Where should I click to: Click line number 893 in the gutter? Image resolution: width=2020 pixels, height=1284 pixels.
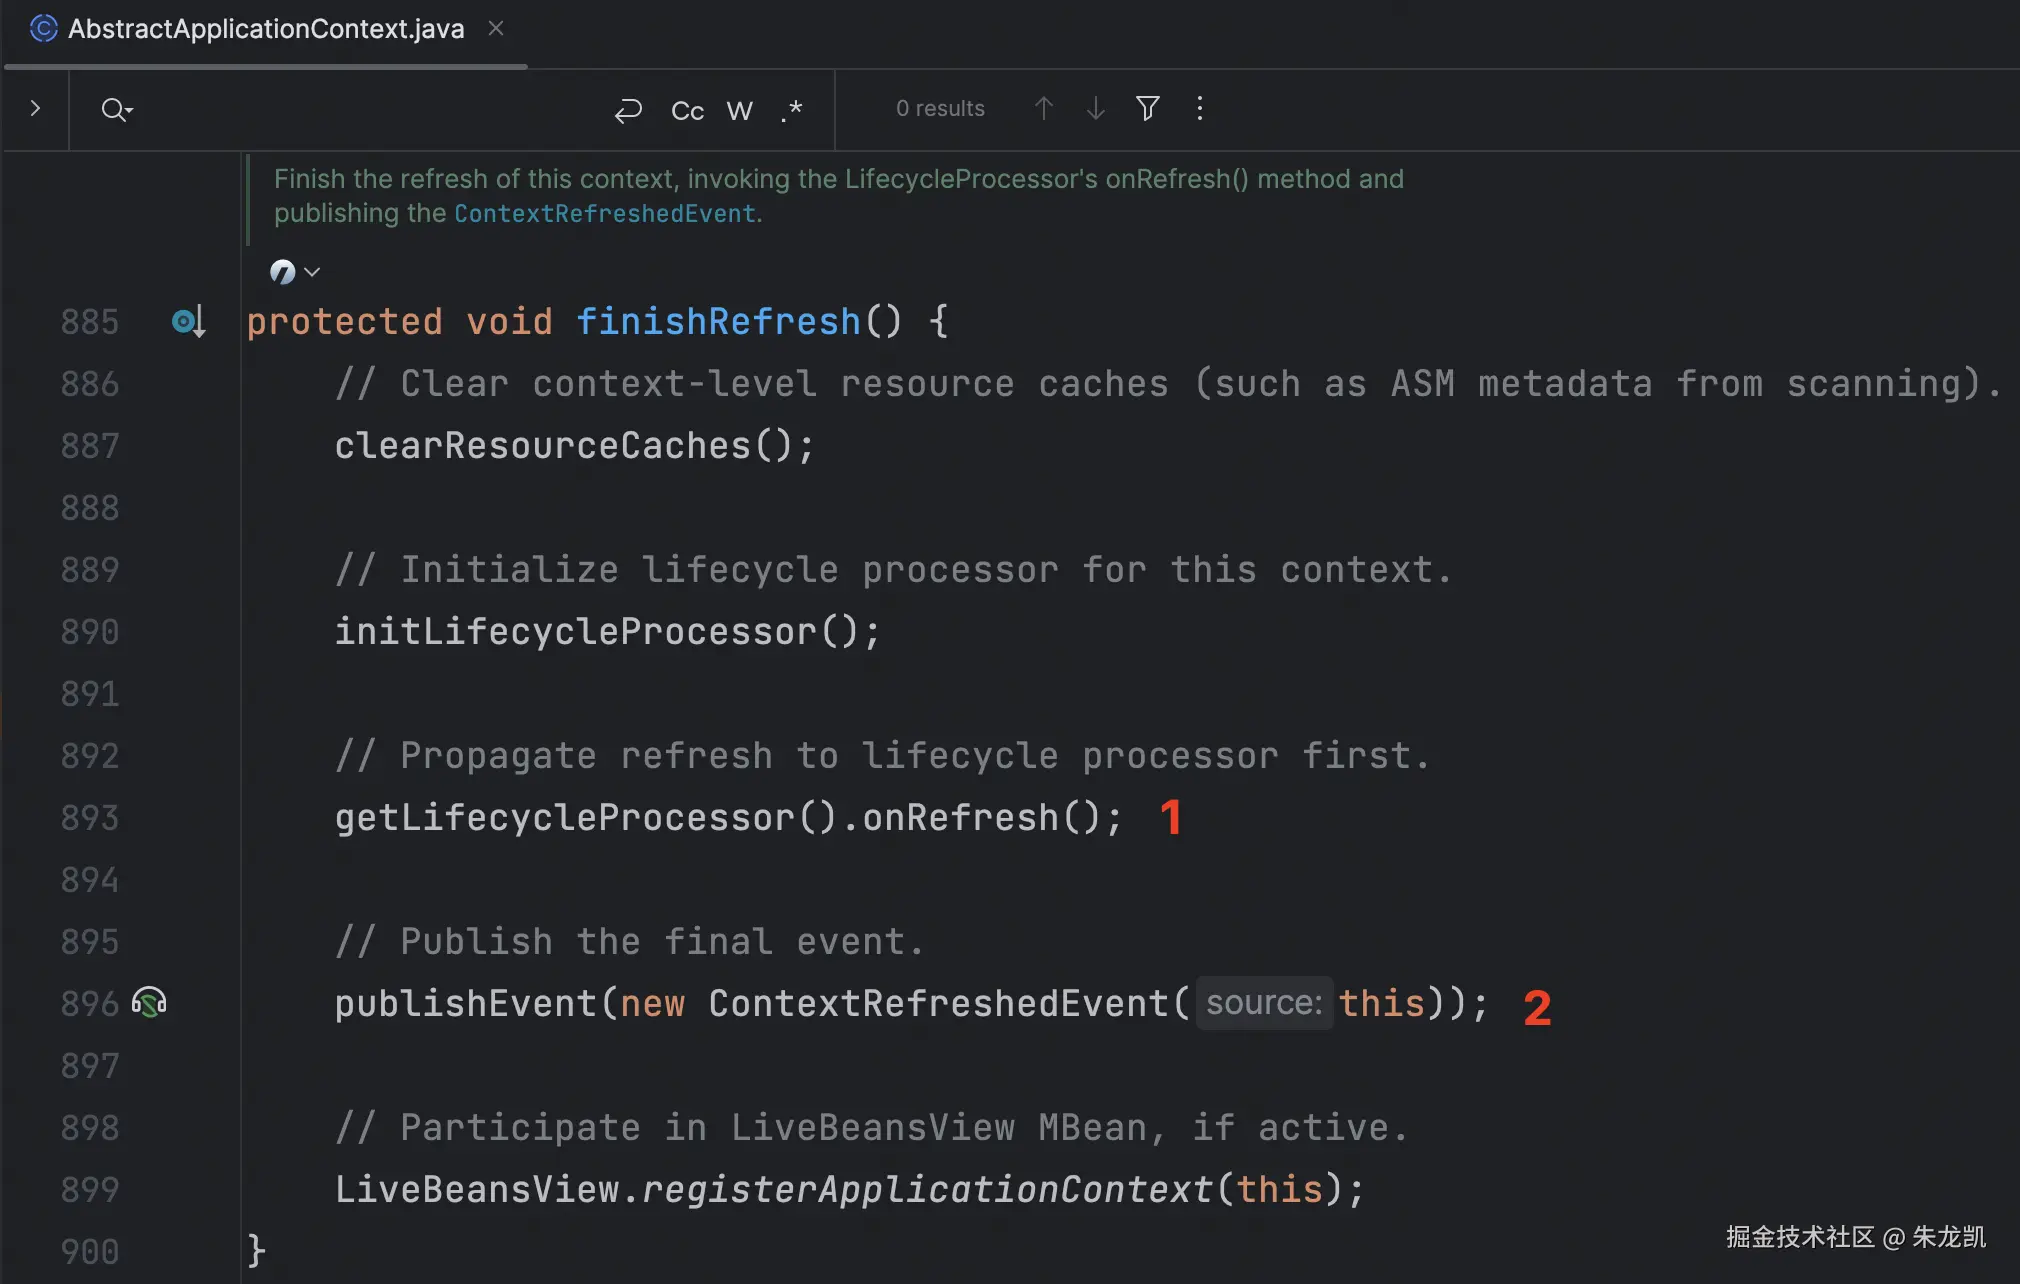pyautogui.click(x=89, y=817)
